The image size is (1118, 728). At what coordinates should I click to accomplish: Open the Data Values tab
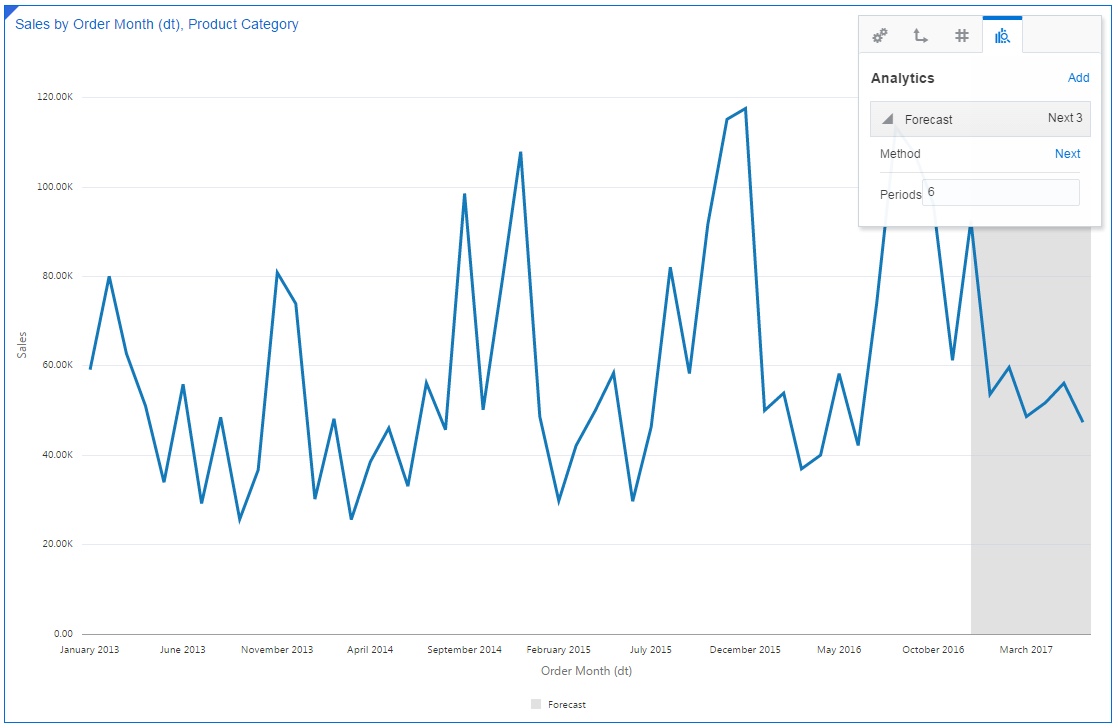pyautogui.click(x=962, y=37)
